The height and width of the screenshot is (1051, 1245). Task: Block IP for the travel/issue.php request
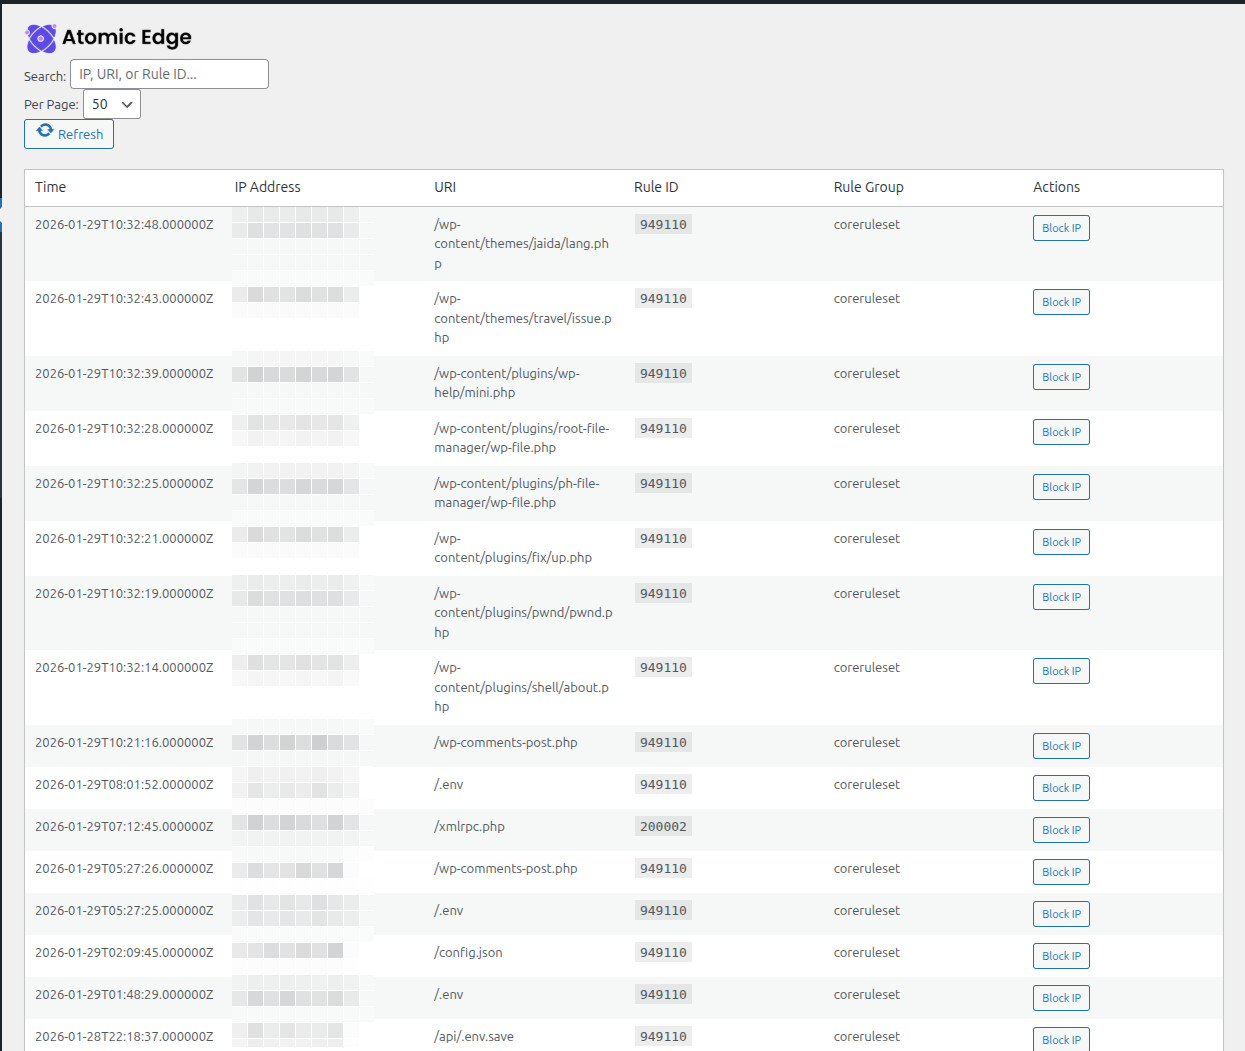[x=1060, y=301]
